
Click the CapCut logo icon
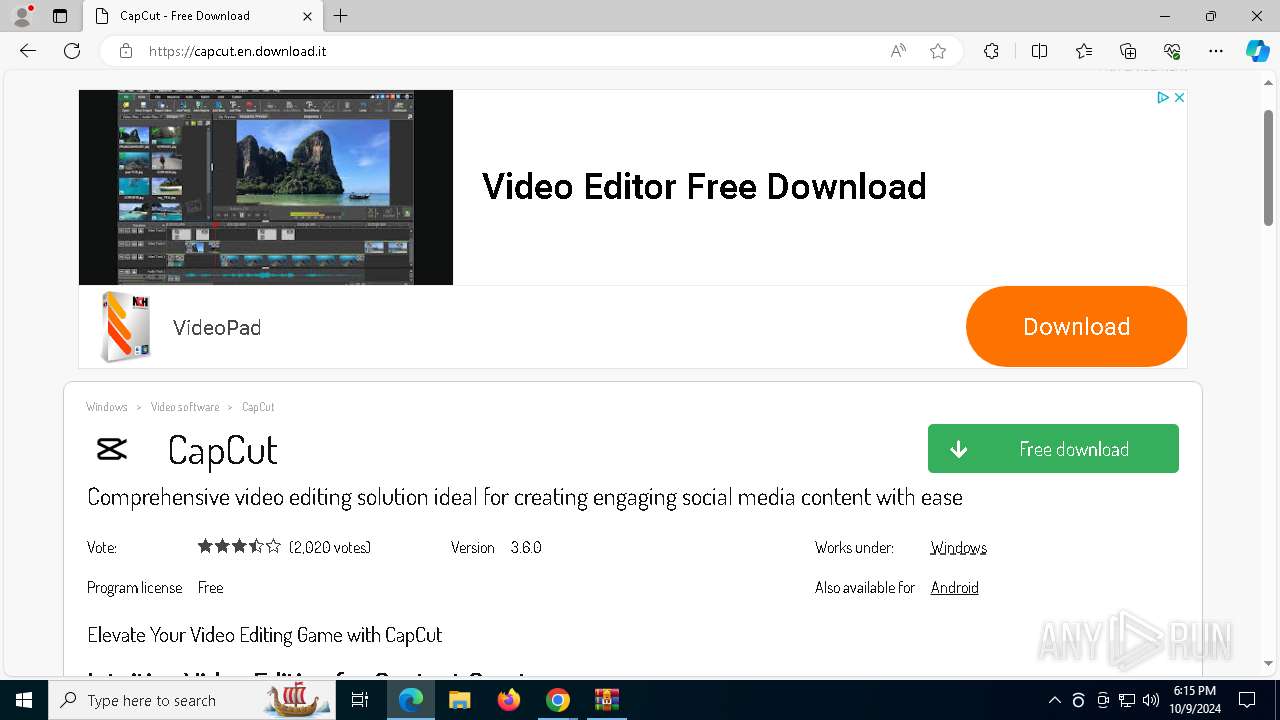[112, 450]
